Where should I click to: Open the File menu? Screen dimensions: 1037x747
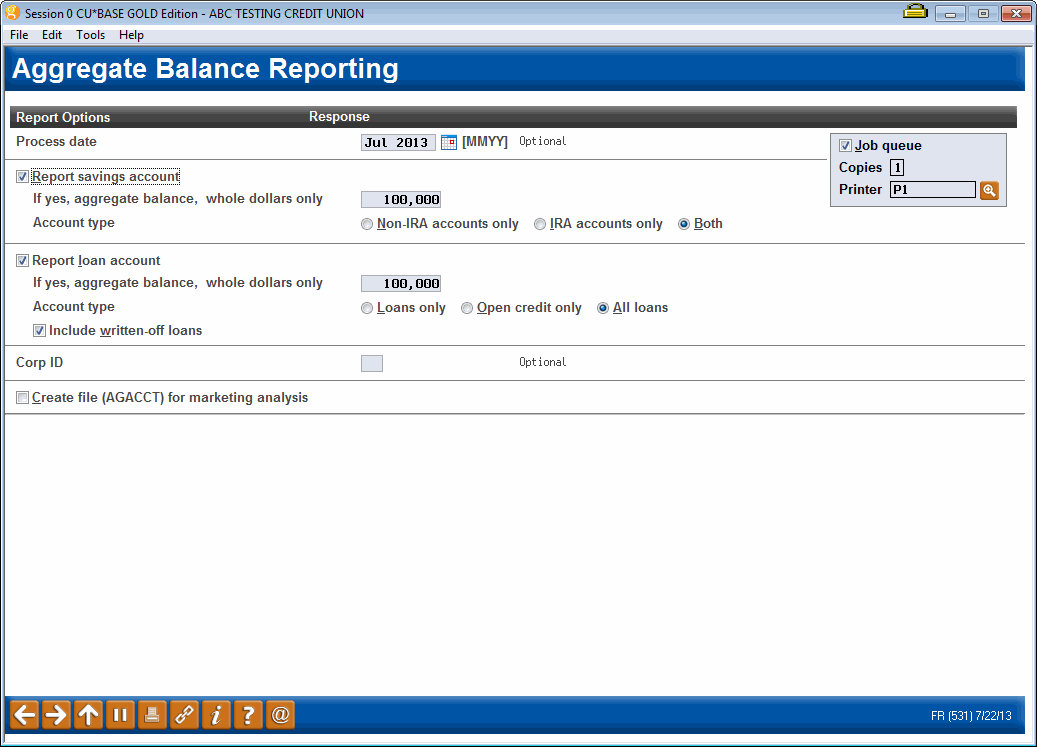tap(19, 34)
